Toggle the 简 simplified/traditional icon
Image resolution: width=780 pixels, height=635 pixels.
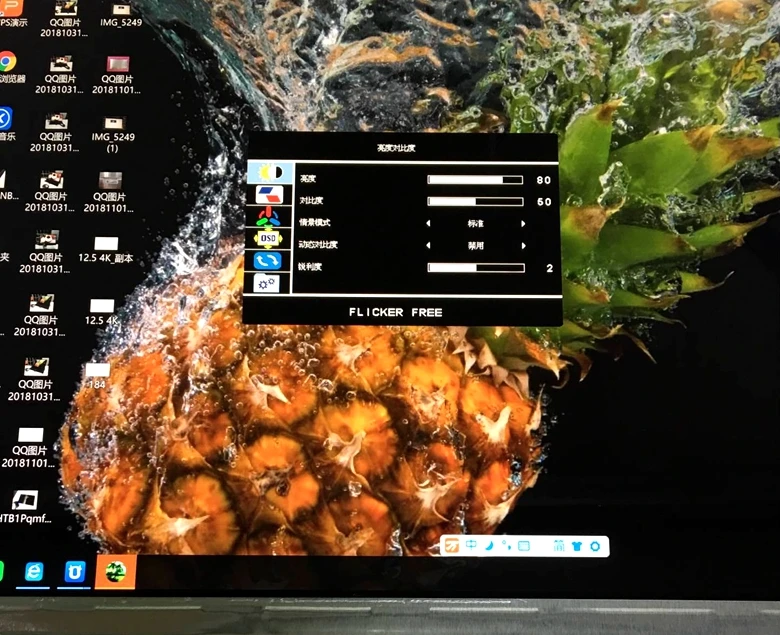[559, 546]
